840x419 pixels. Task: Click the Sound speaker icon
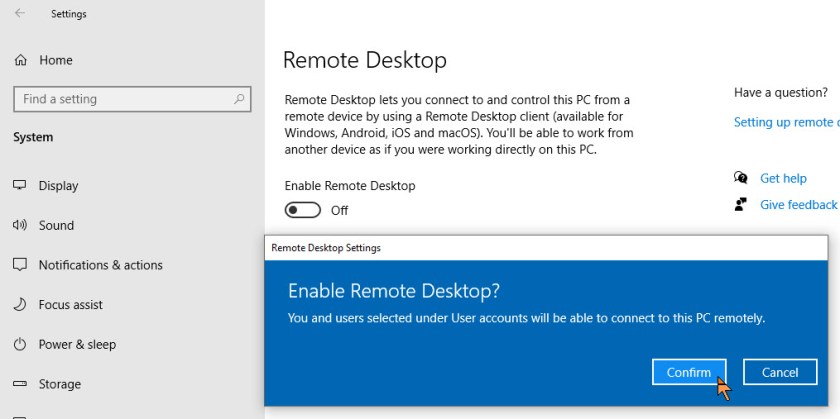pos(20,225)
